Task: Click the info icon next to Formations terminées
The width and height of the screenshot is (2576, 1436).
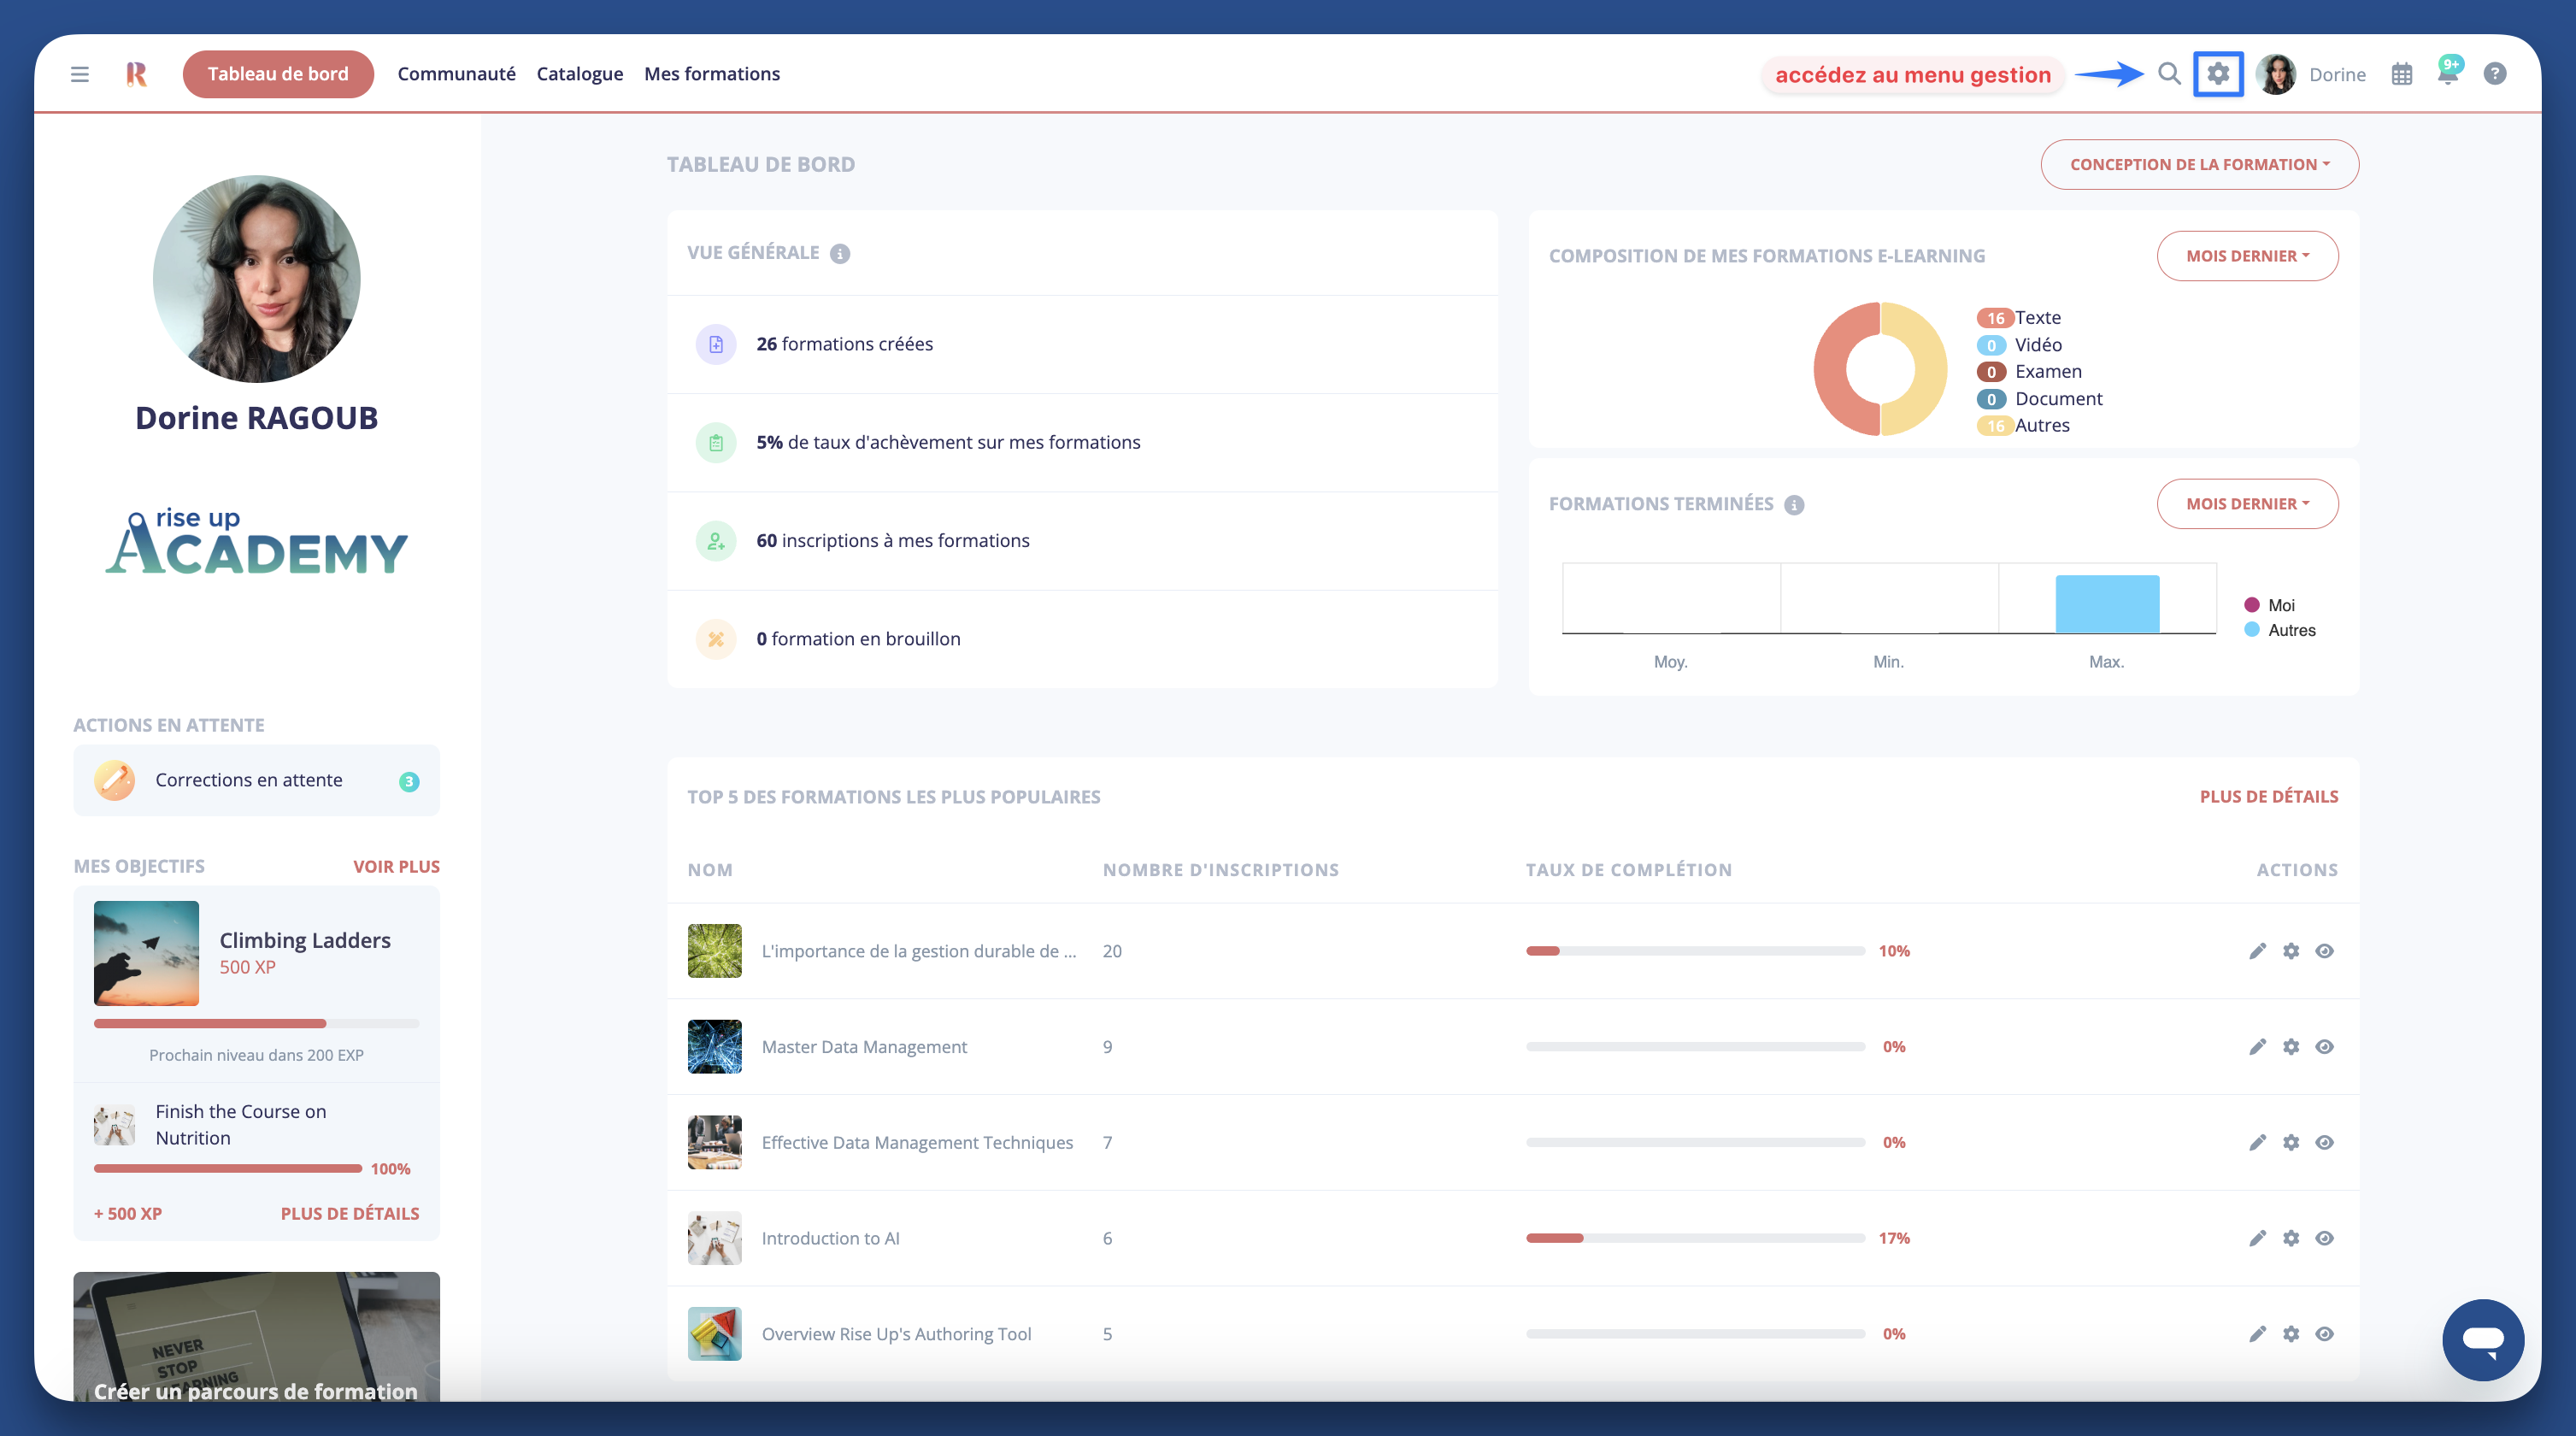Action: tap(1794, 505)
